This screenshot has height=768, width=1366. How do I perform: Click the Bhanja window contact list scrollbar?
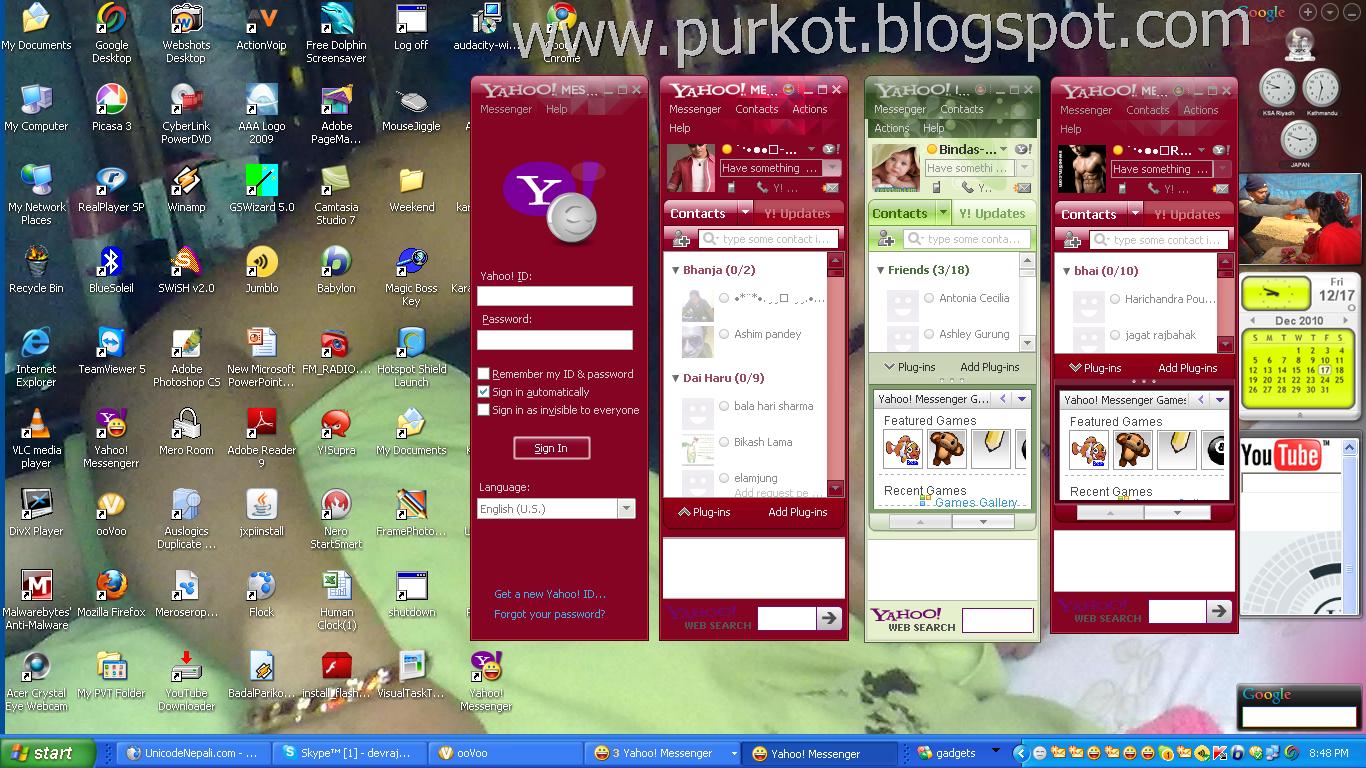click(836, 376)
